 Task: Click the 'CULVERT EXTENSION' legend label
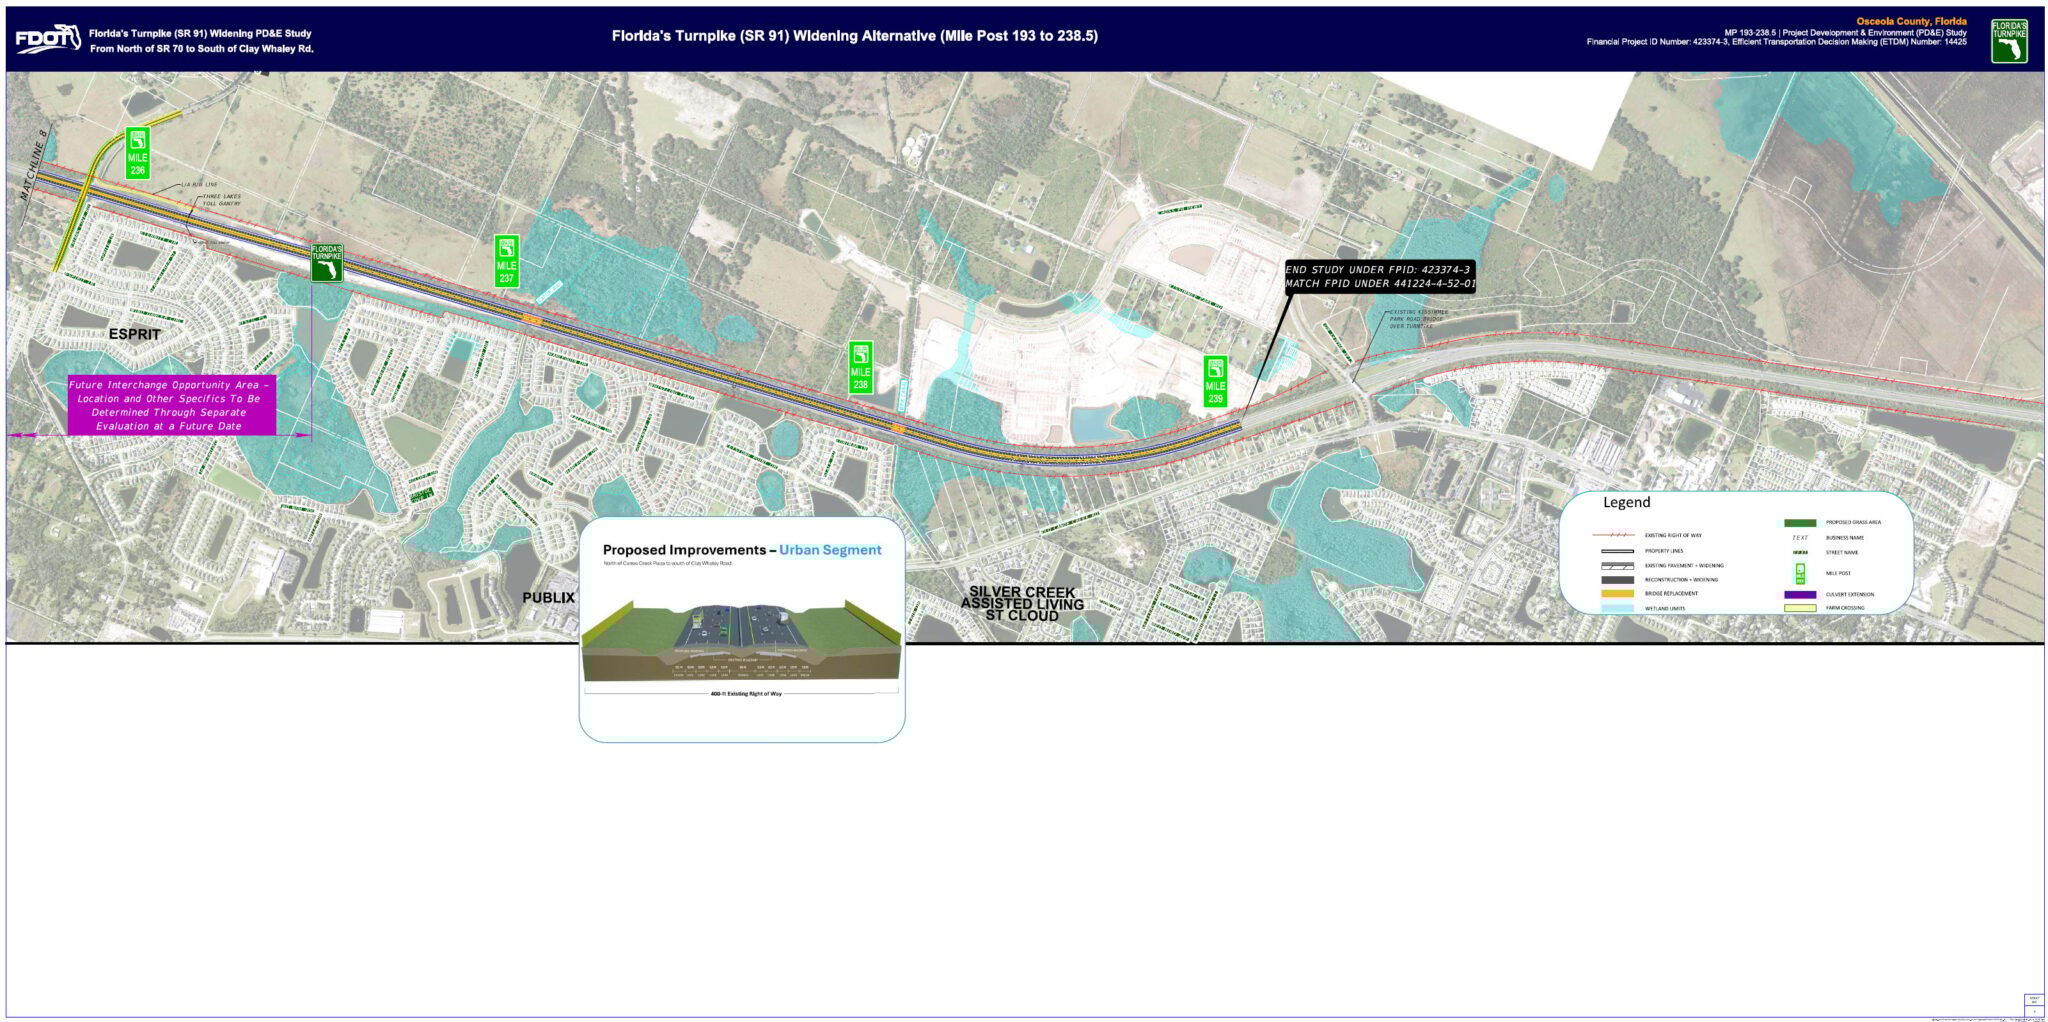coord(1850,595)
